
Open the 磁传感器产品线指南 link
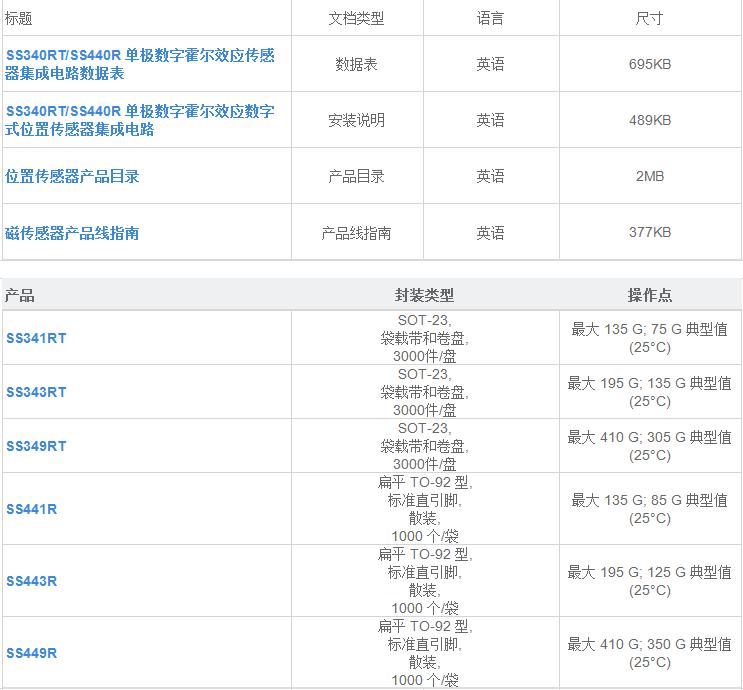72,233
